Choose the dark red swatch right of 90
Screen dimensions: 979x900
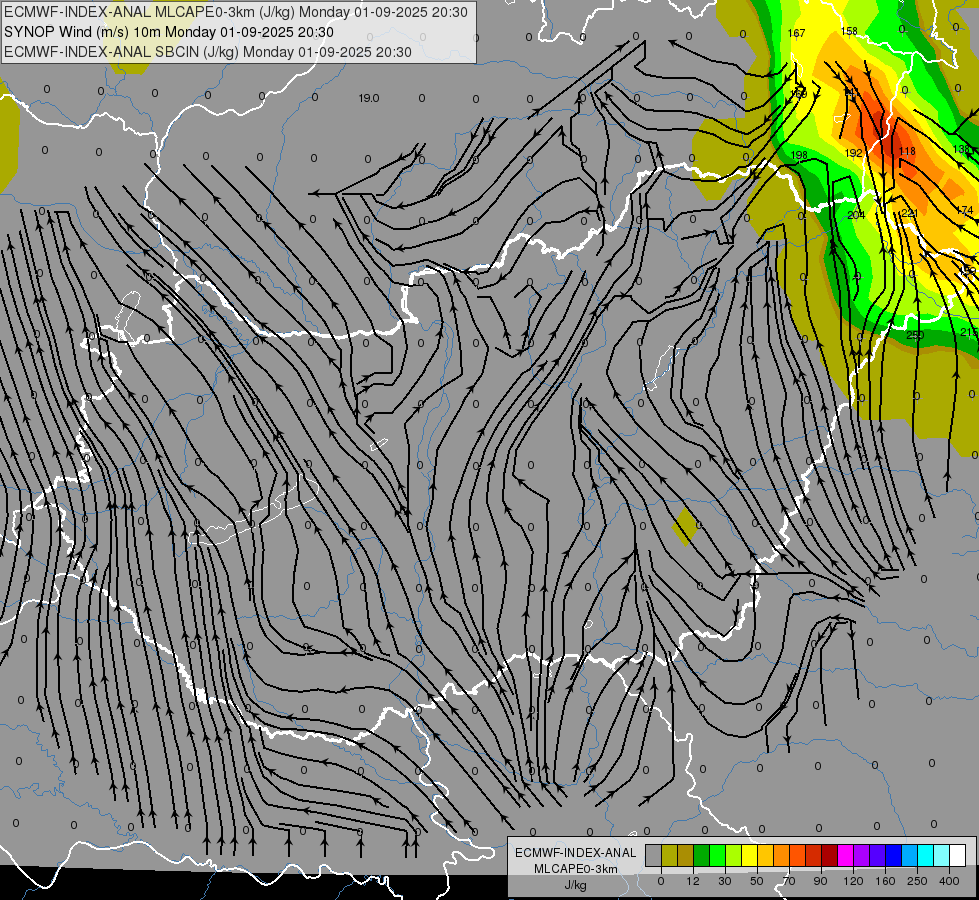(829, 855)
